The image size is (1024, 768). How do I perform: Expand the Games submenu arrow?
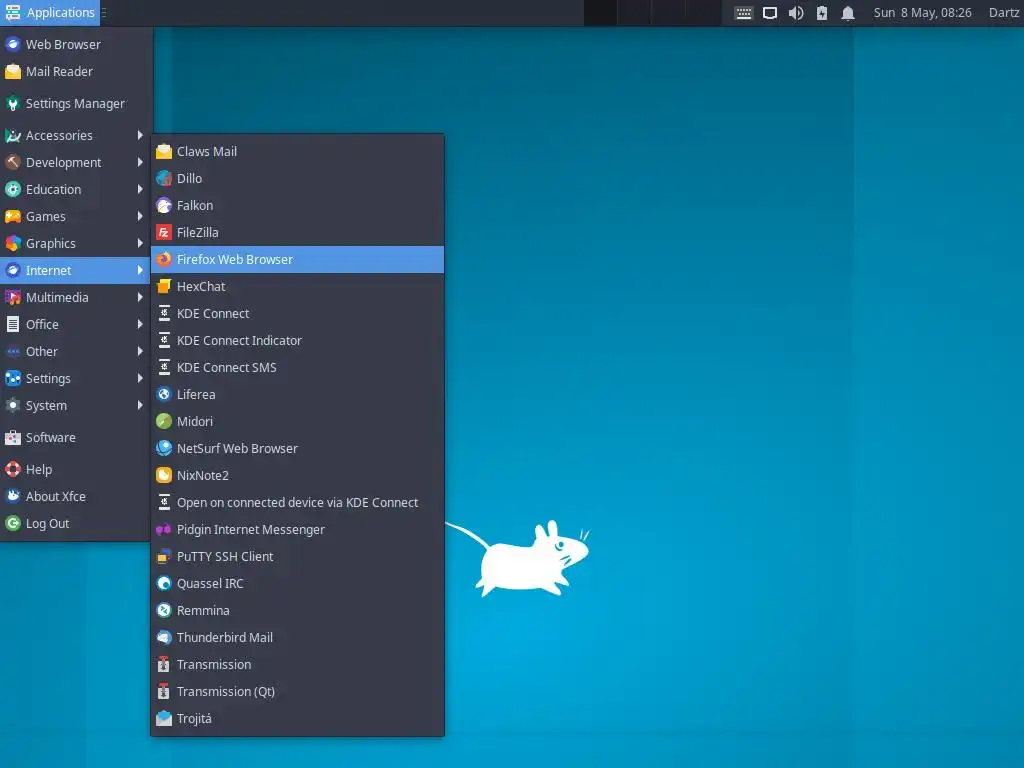(140, 216)
